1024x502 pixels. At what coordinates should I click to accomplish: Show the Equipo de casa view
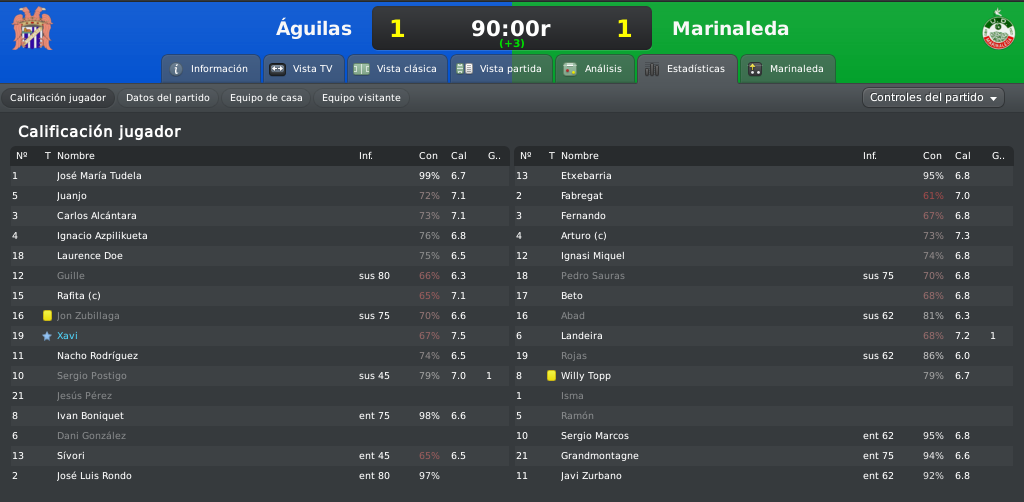266,98
